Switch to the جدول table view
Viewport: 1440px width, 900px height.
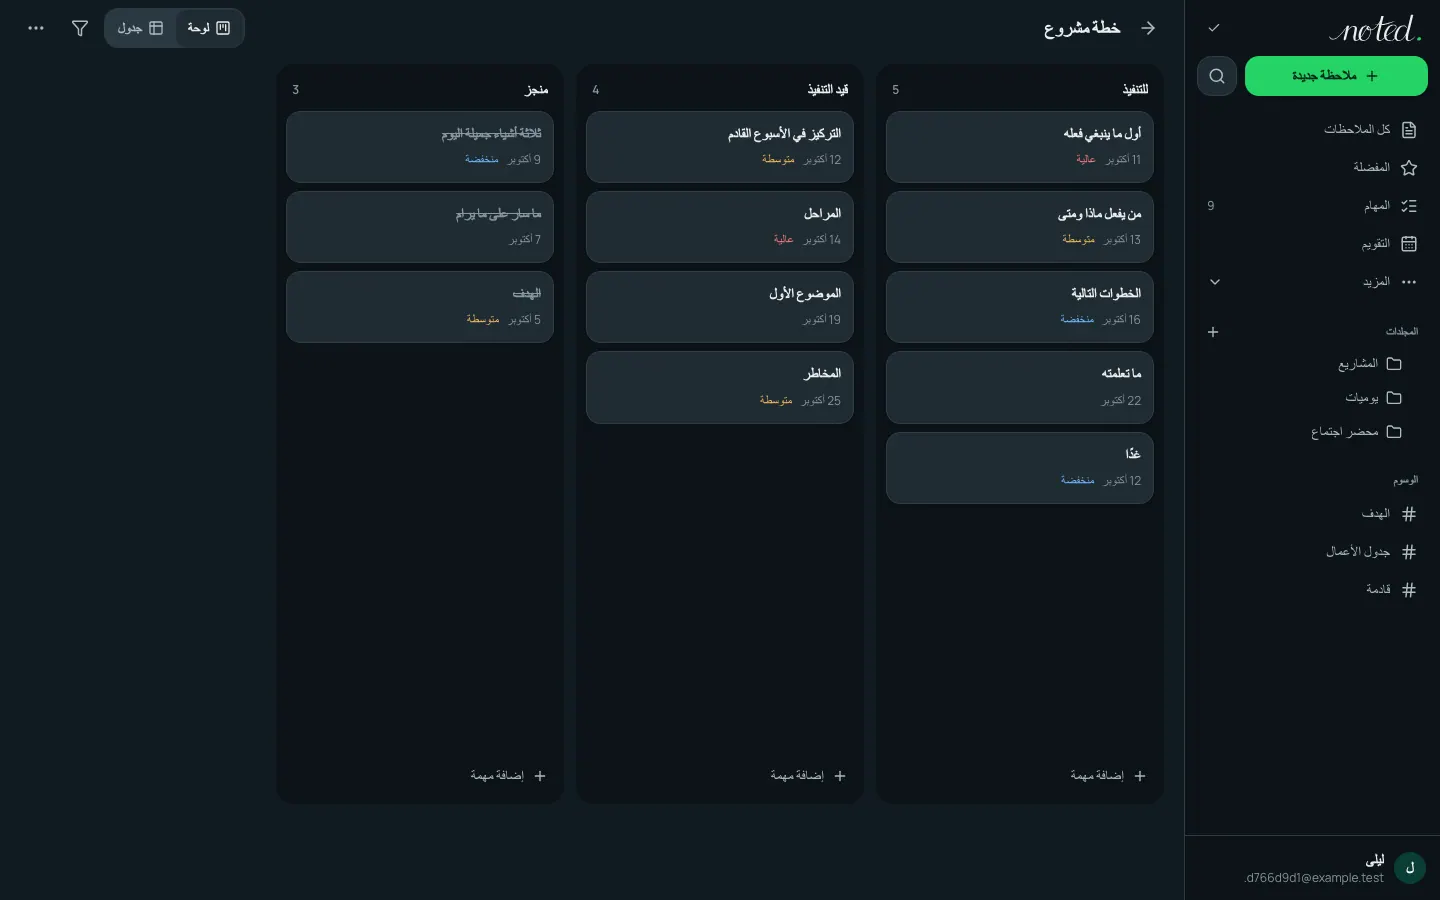[140, 28]
